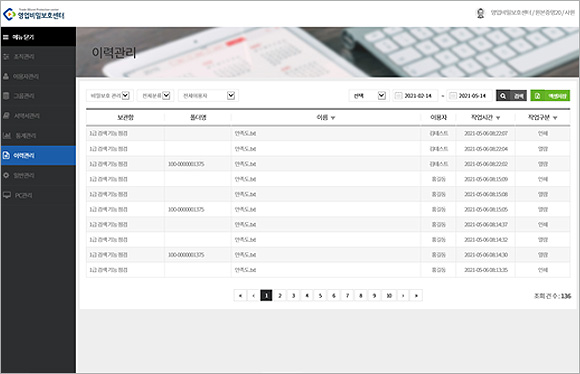580x374 pixels.
Task: Go to page 5
Action: coord(320,296)
